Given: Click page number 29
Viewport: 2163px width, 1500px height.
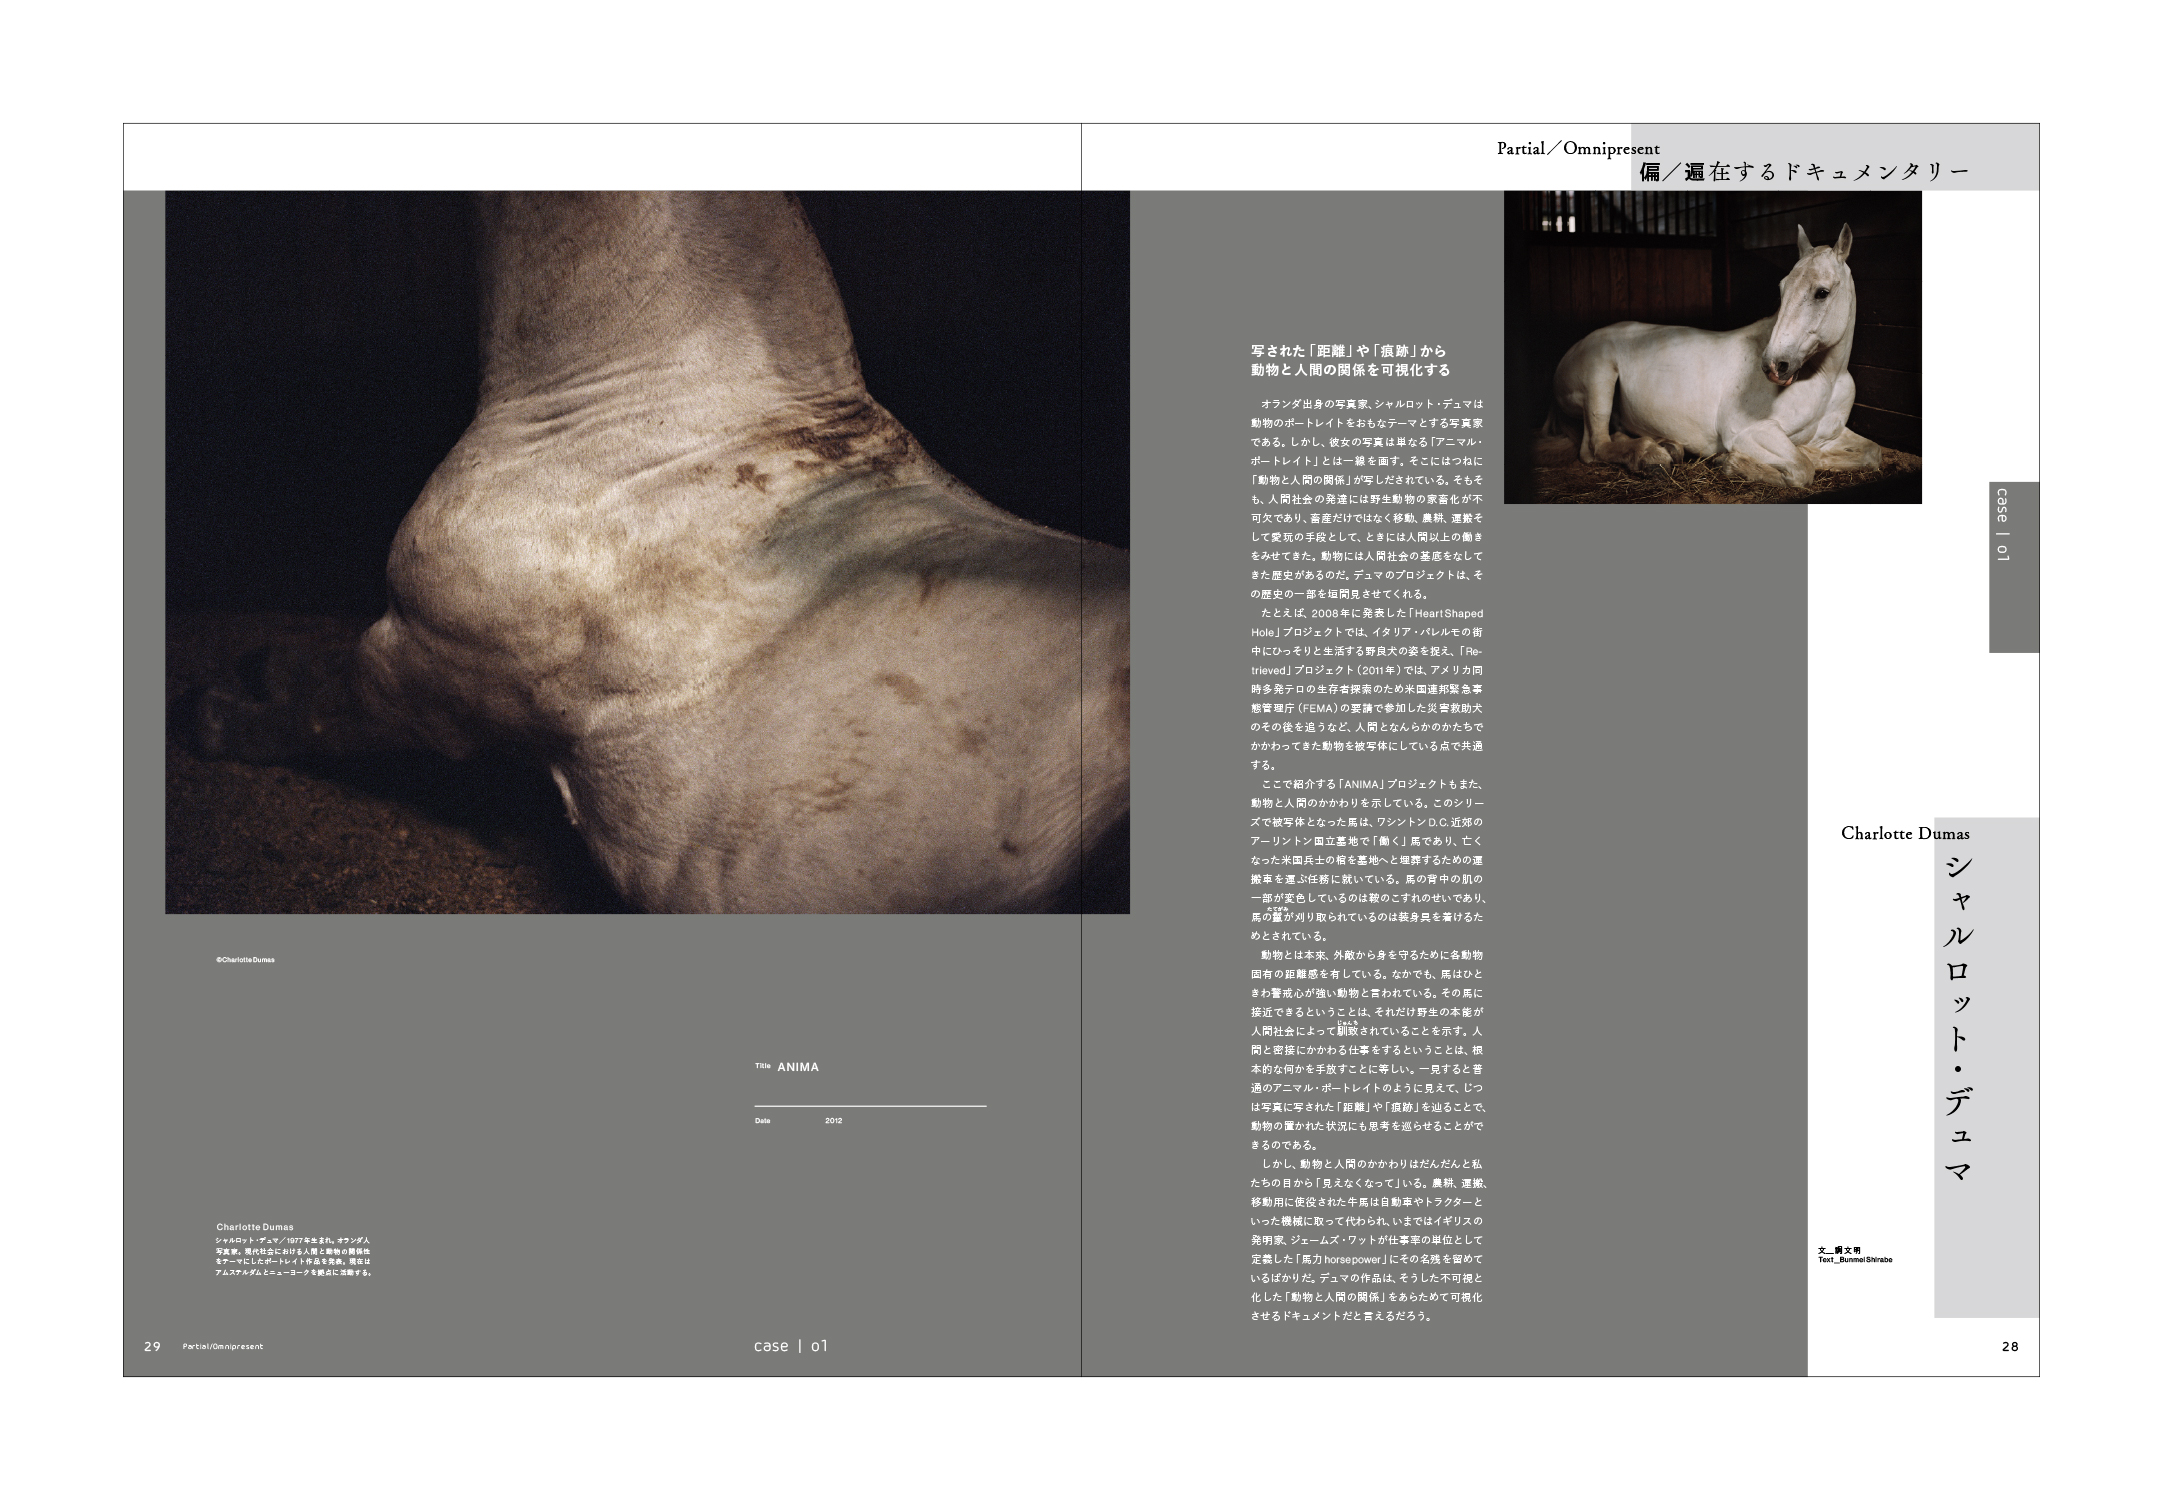Looking at the screenshot, I should click(152, 1346).
